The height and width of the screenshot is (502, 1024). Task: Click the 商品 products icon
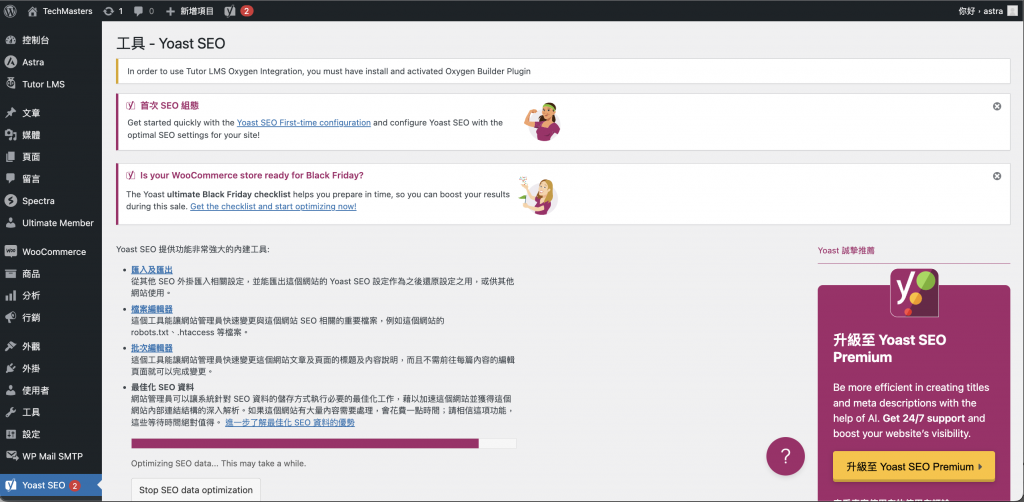click(10, 274)
